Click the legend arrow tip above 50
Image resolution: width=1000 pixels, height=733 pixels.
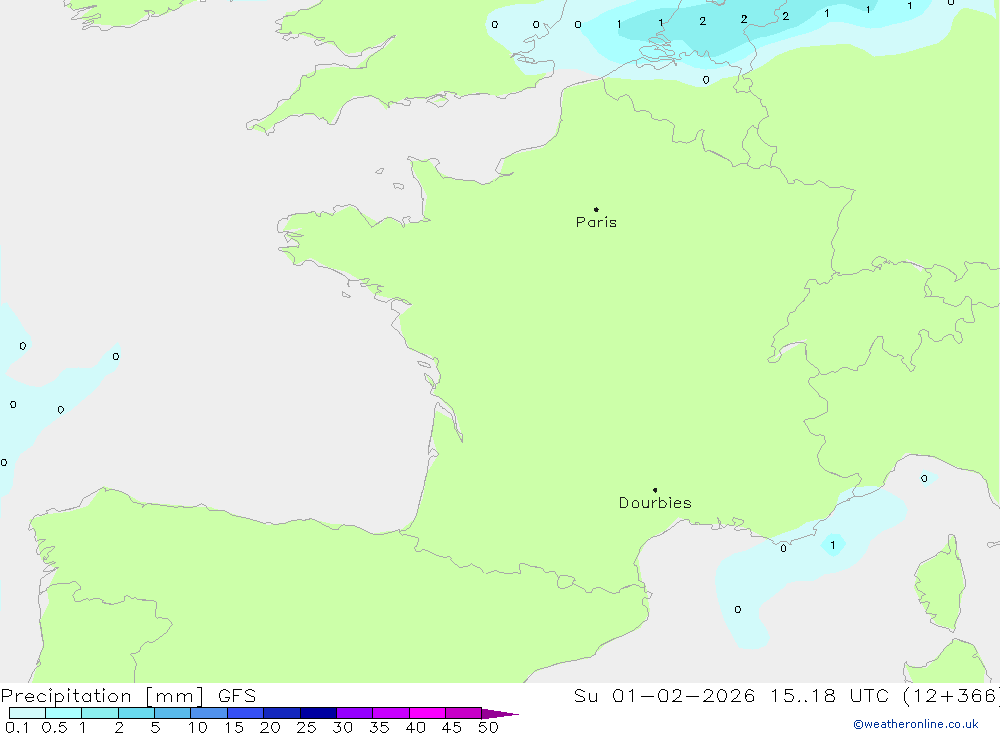pyautogui.click(x=500, y=714)
